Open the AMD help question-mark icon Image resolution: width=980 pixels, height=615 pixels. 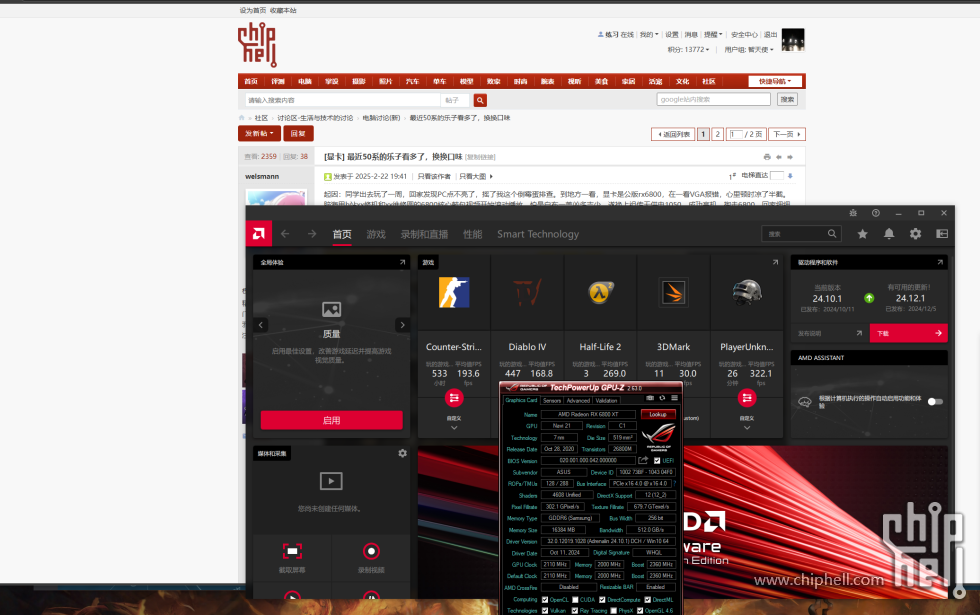[x=876, y=213]
